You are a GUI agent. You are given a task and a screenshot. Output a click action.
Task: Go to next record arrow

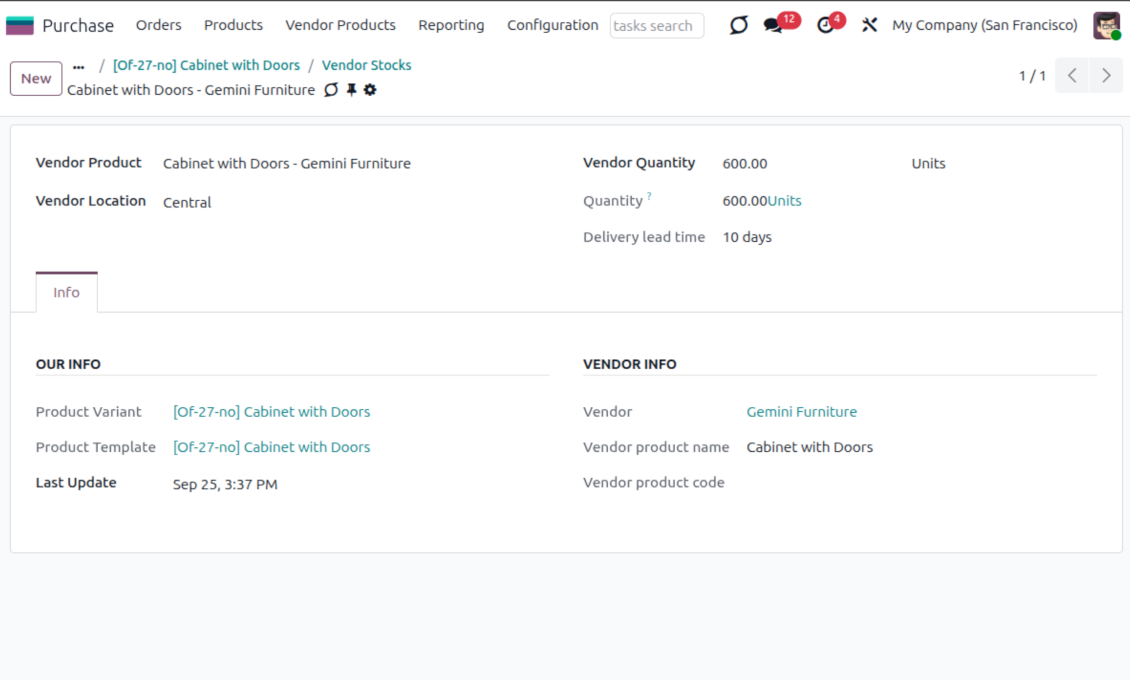1106,76
